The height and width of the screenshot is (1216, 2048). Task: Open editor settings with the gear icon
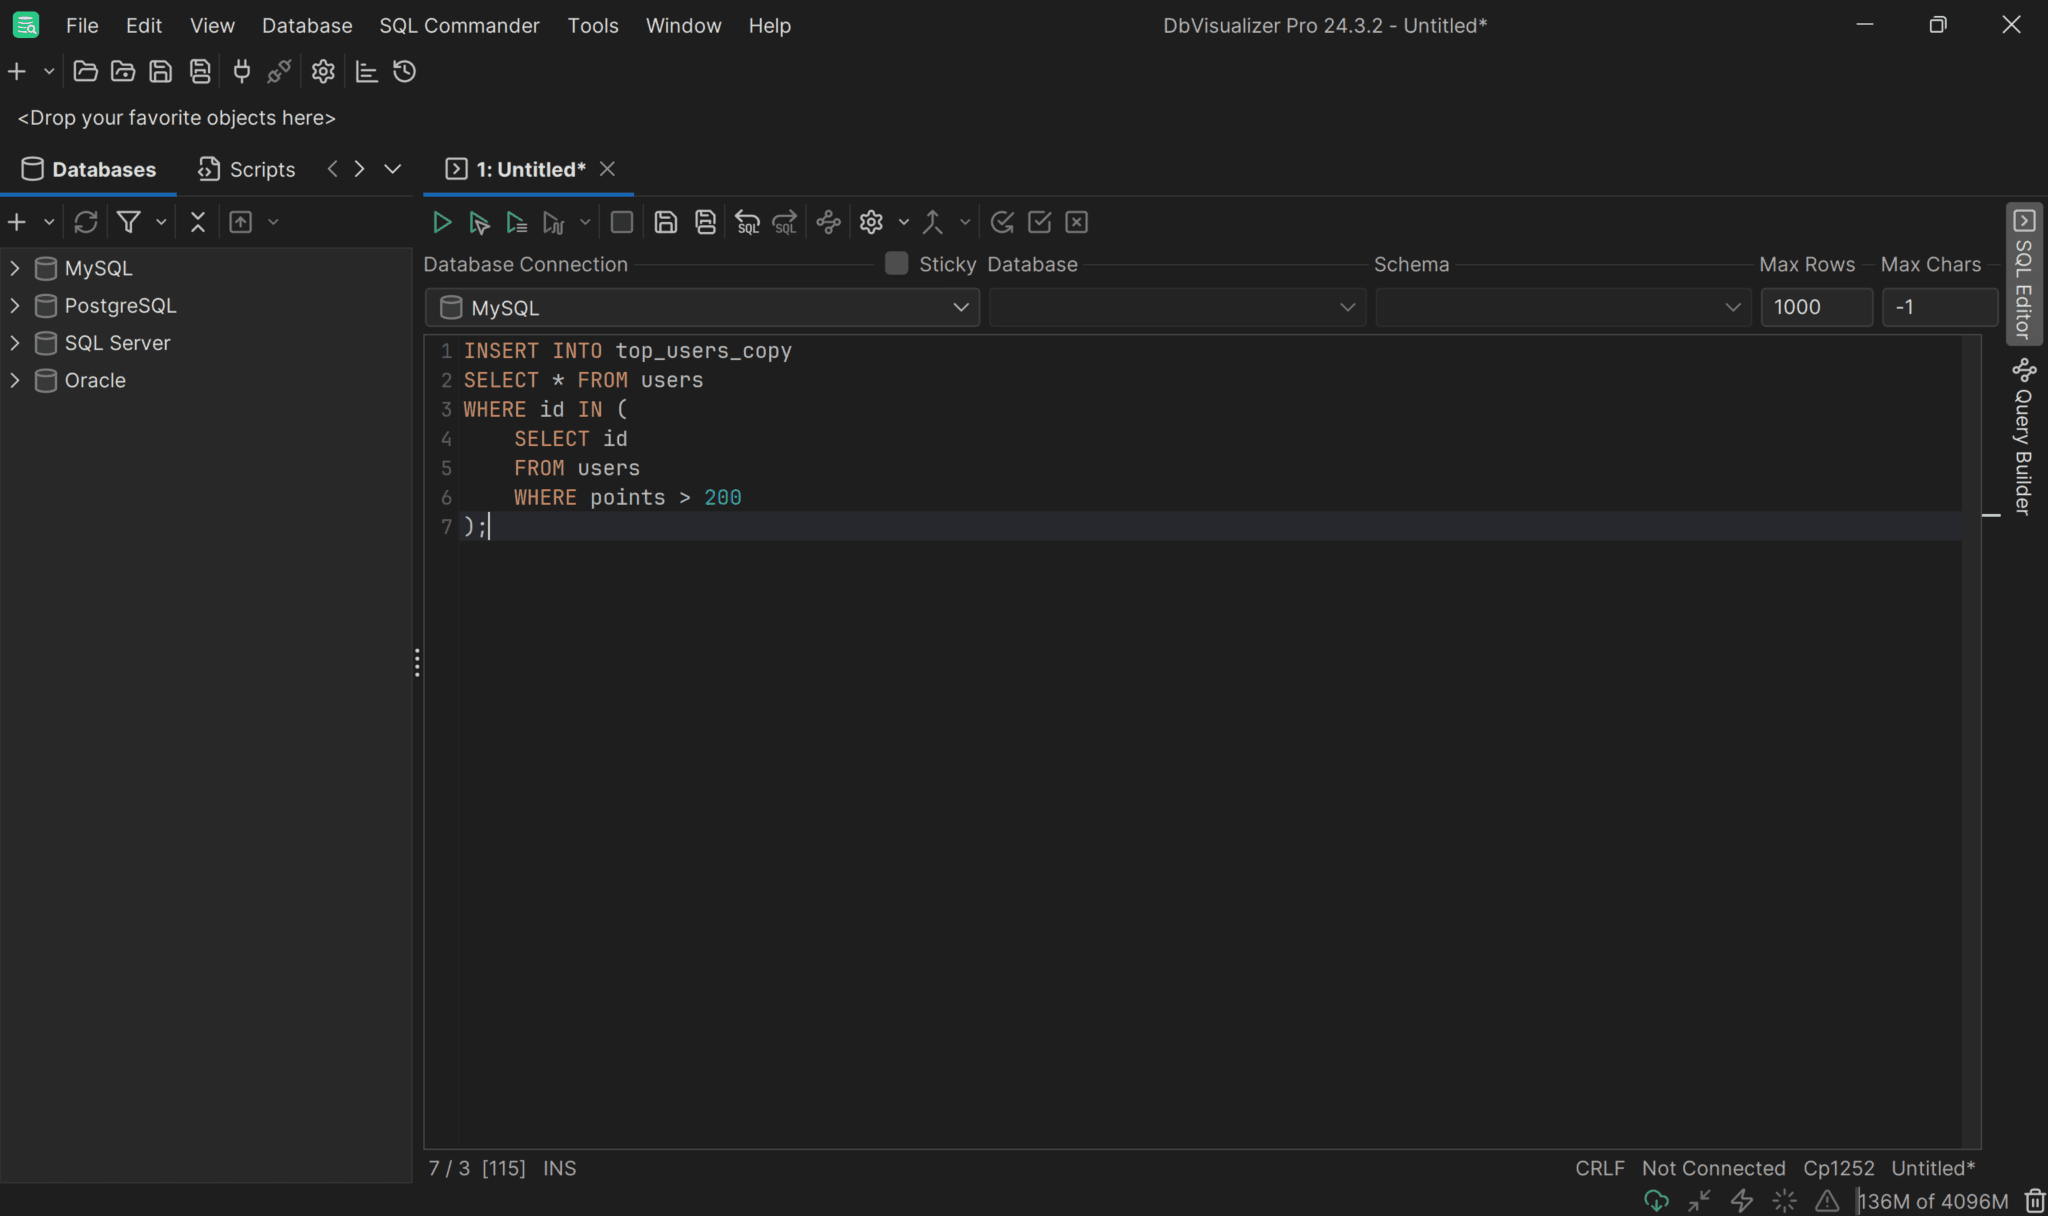(x=872, y=222)
